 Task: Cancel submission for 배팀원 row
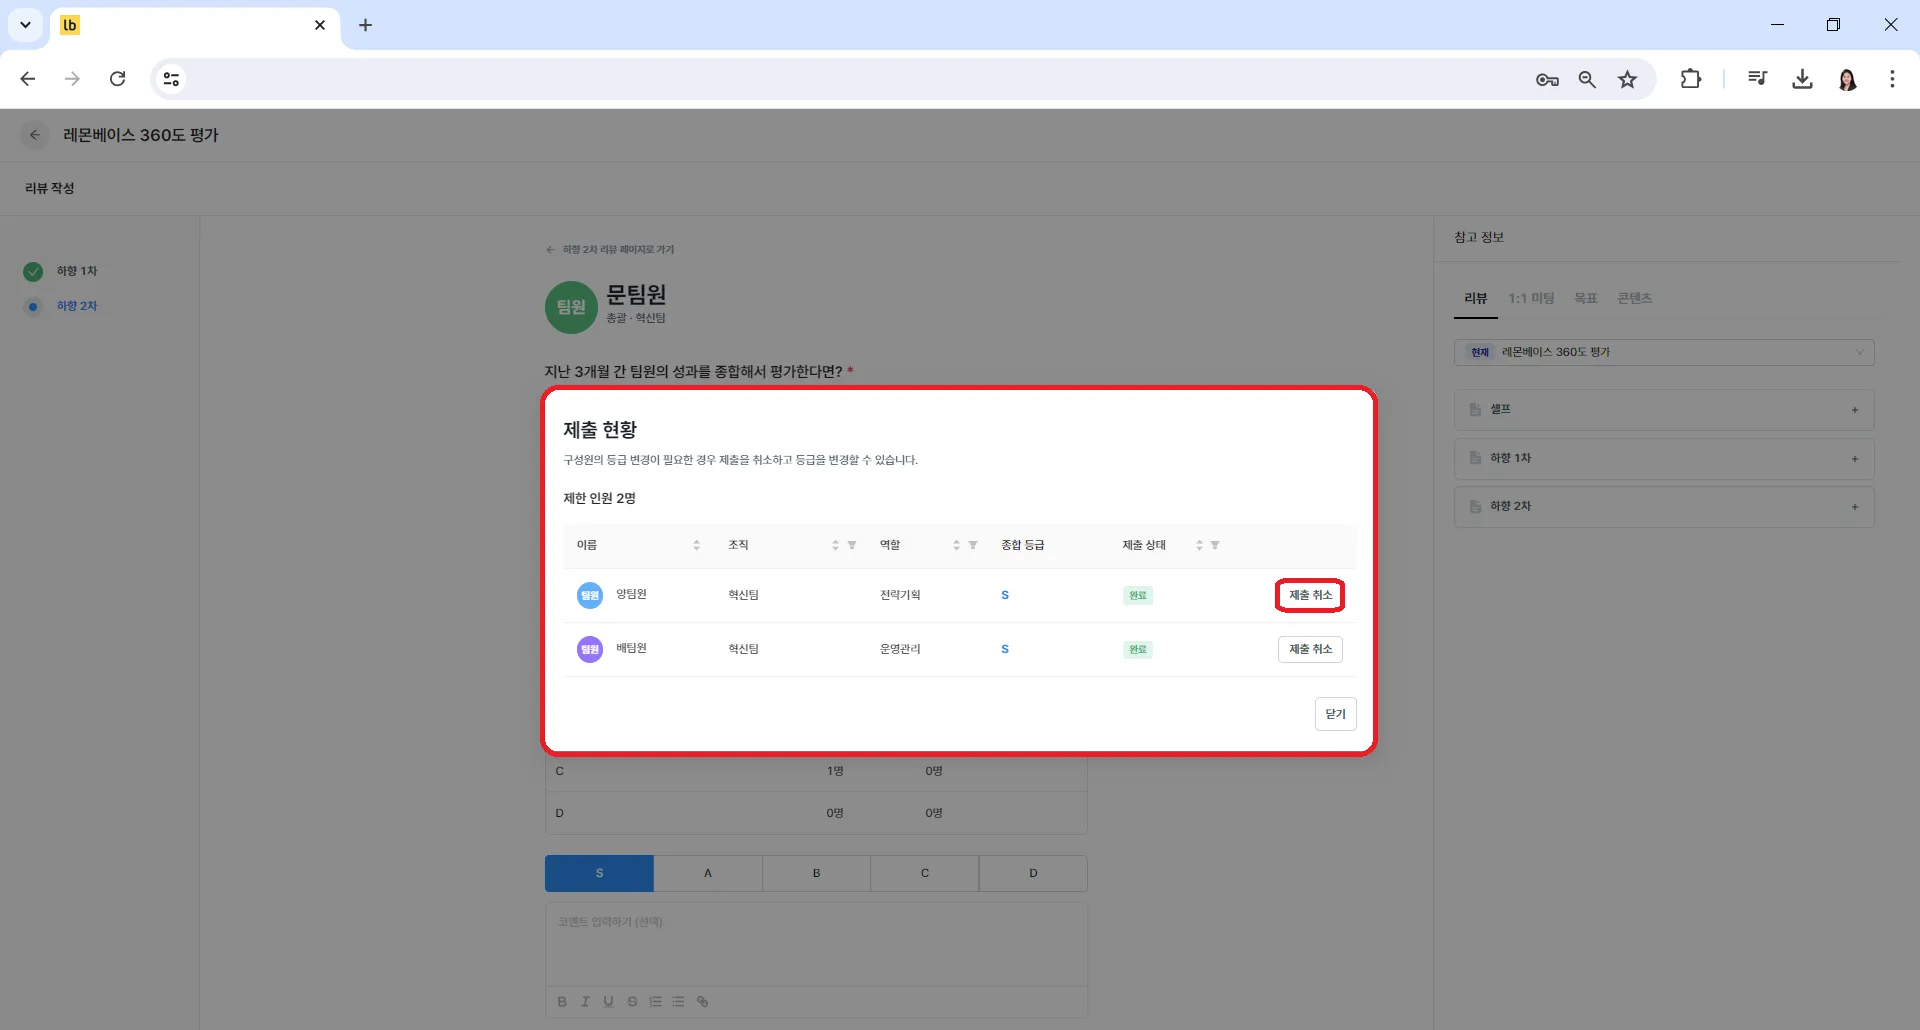point(1310,649)
